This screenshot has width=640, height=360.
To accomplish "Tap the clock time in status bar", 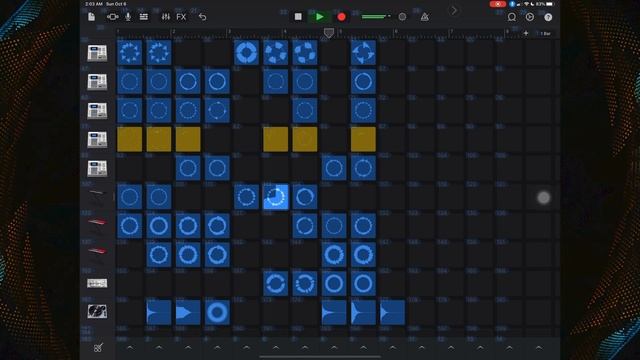I will (x=94, y=4).
